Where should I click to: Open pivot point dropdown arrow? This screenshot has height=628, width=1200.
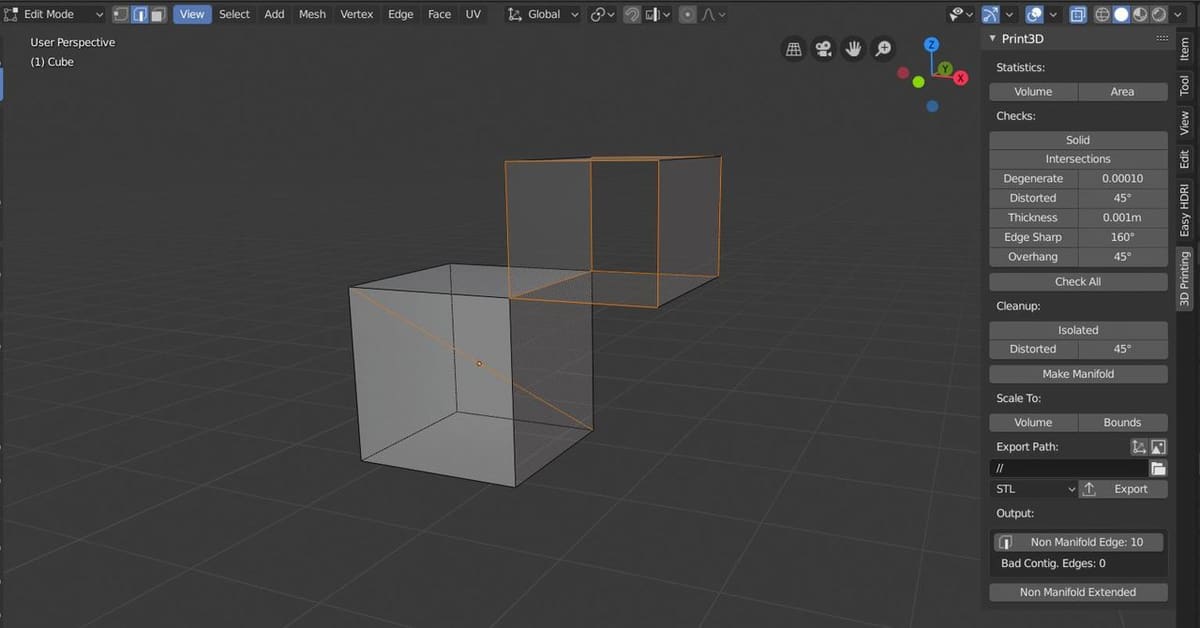tap(611, 14)
